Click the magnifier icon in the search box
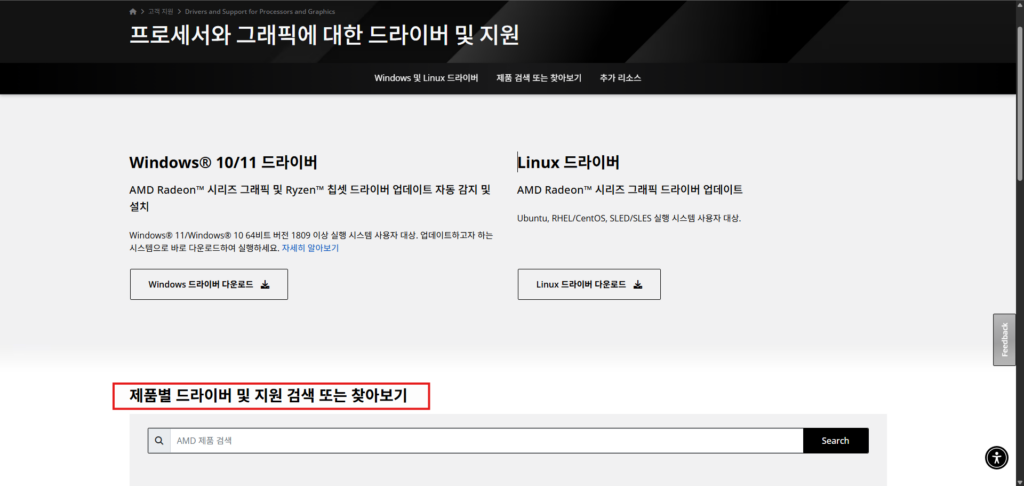1024x486 pixels. pos(159,441)
